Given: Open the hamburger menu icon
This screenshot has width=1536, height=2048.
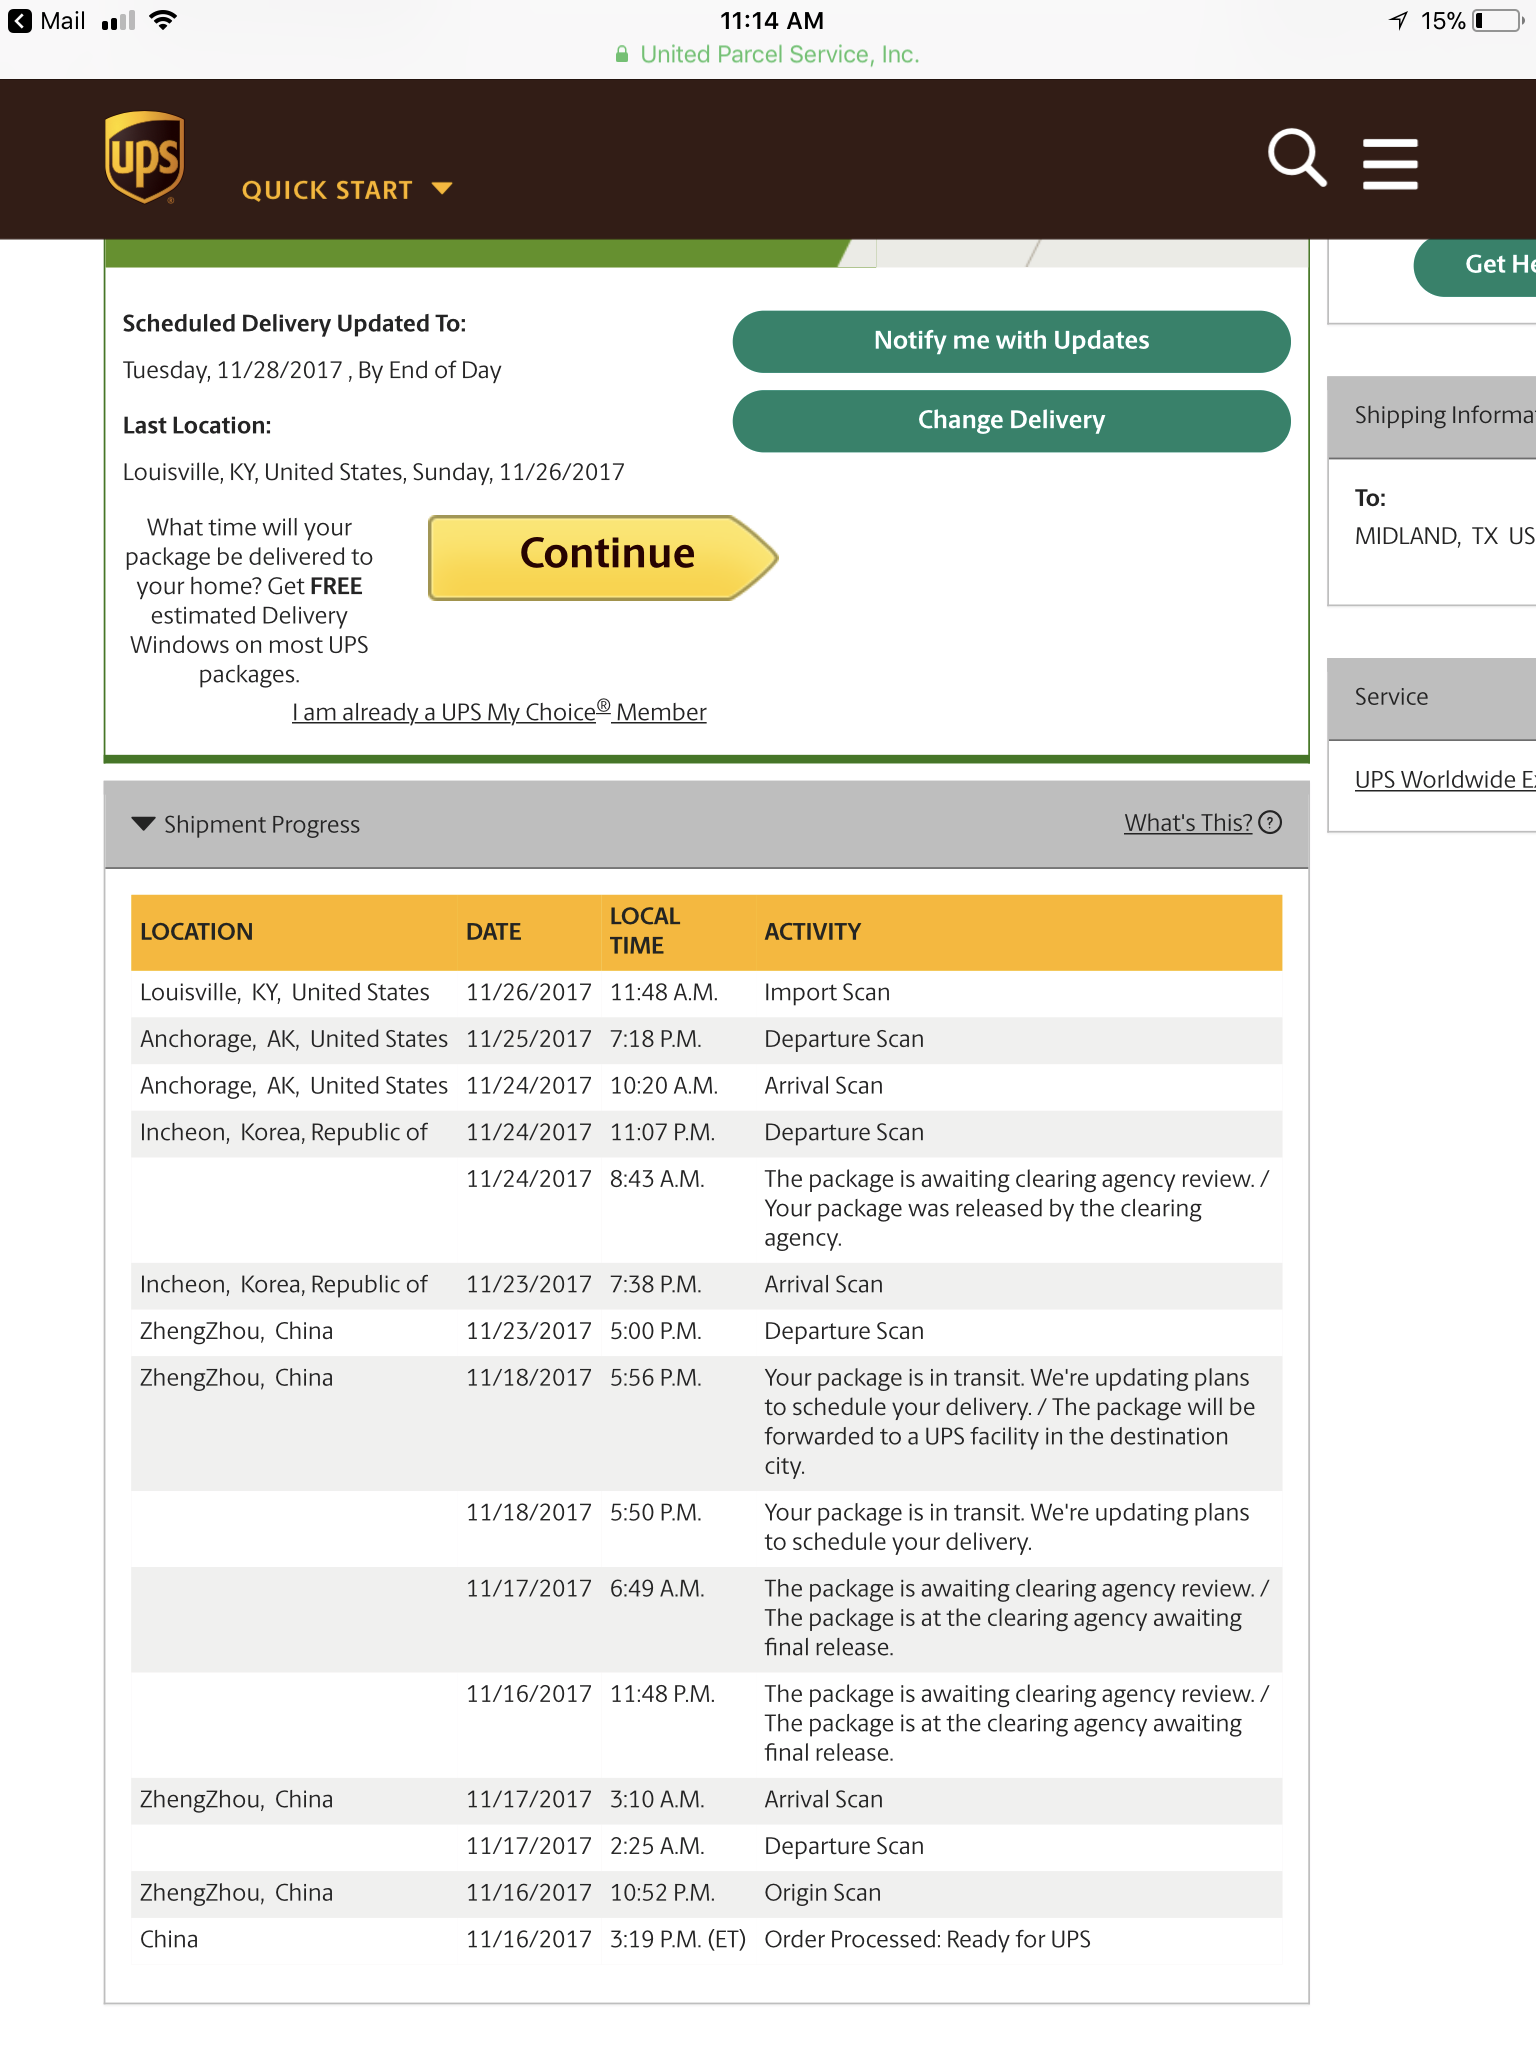Looking at the screenshot, I should (1390, 163).
